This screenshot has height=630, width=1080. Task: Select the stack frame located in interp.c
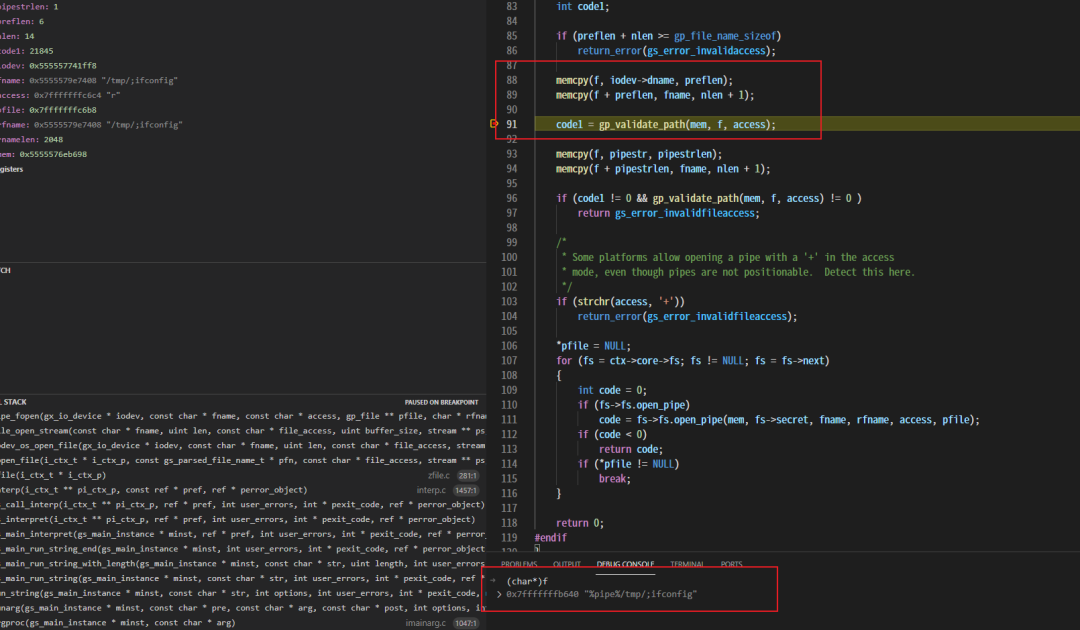point(243,490)
